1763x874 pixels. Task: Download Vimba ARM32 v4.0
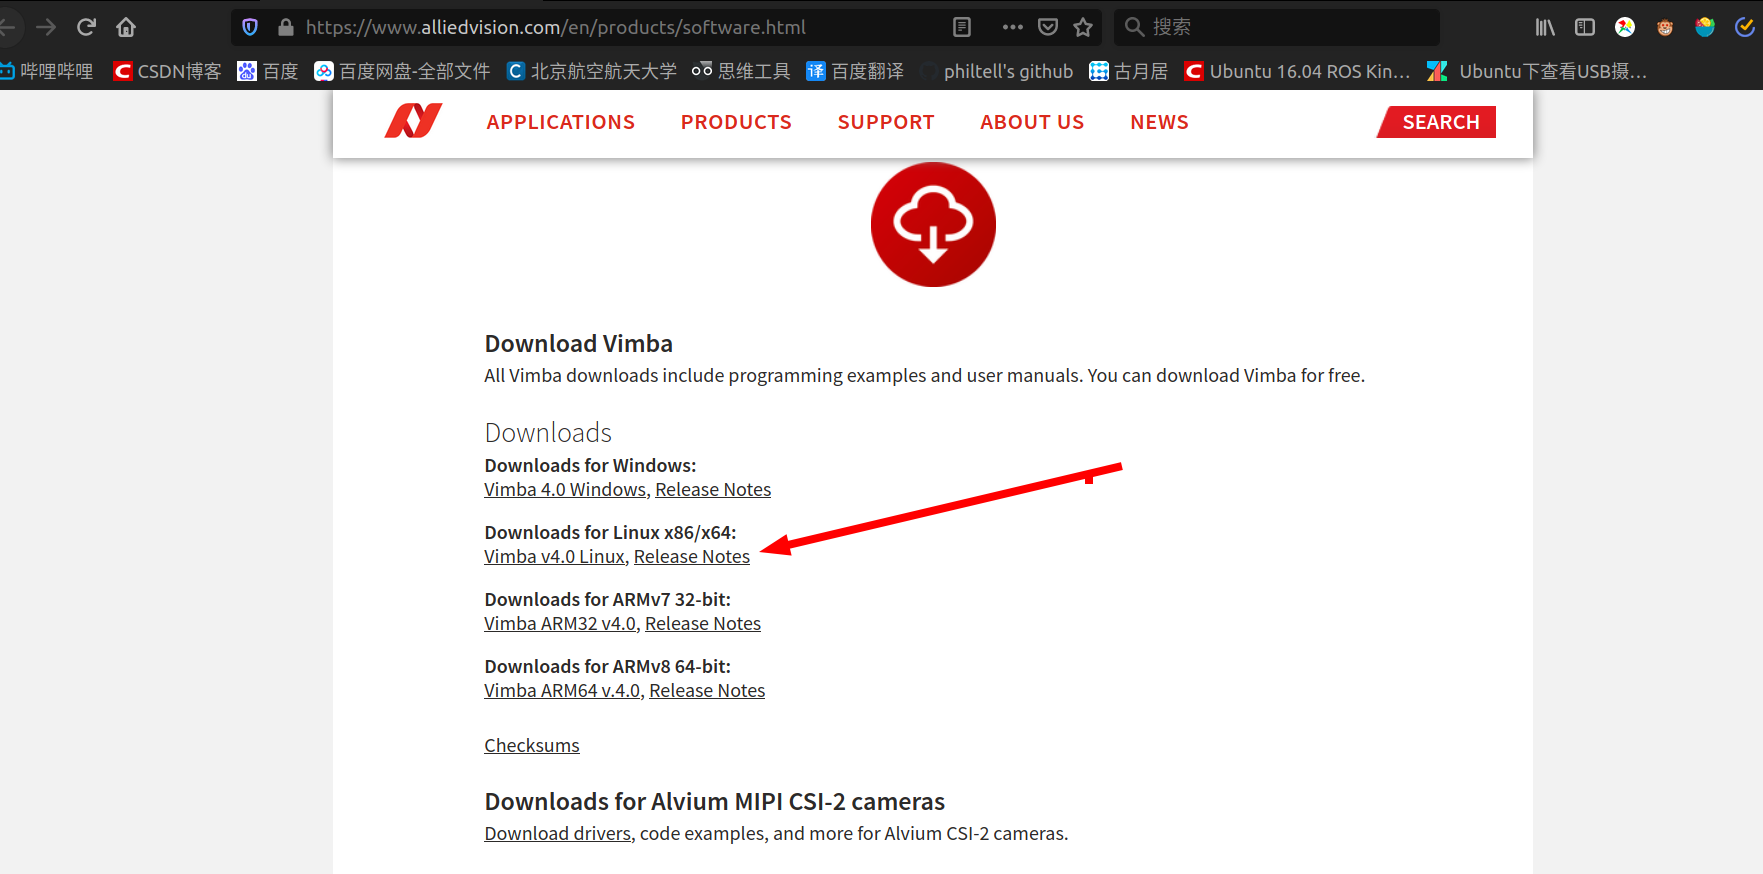[x=560, y=624]
